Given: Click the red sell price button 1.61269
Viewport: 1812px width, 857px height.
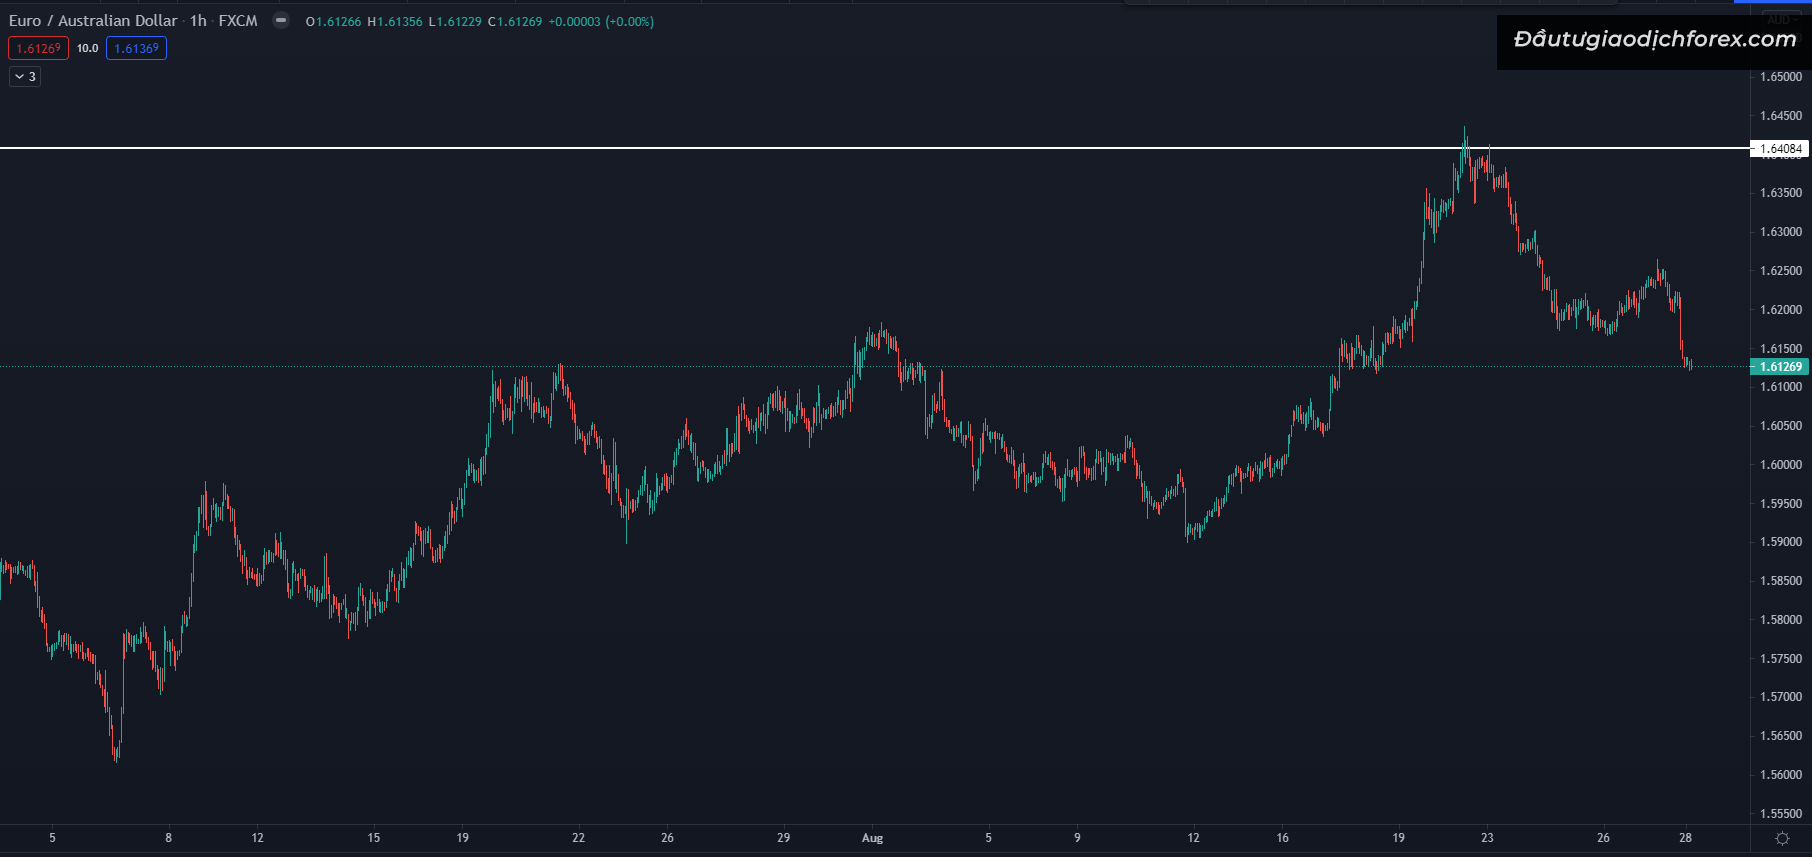Looking at the screenshot, I should coord(38,48).
